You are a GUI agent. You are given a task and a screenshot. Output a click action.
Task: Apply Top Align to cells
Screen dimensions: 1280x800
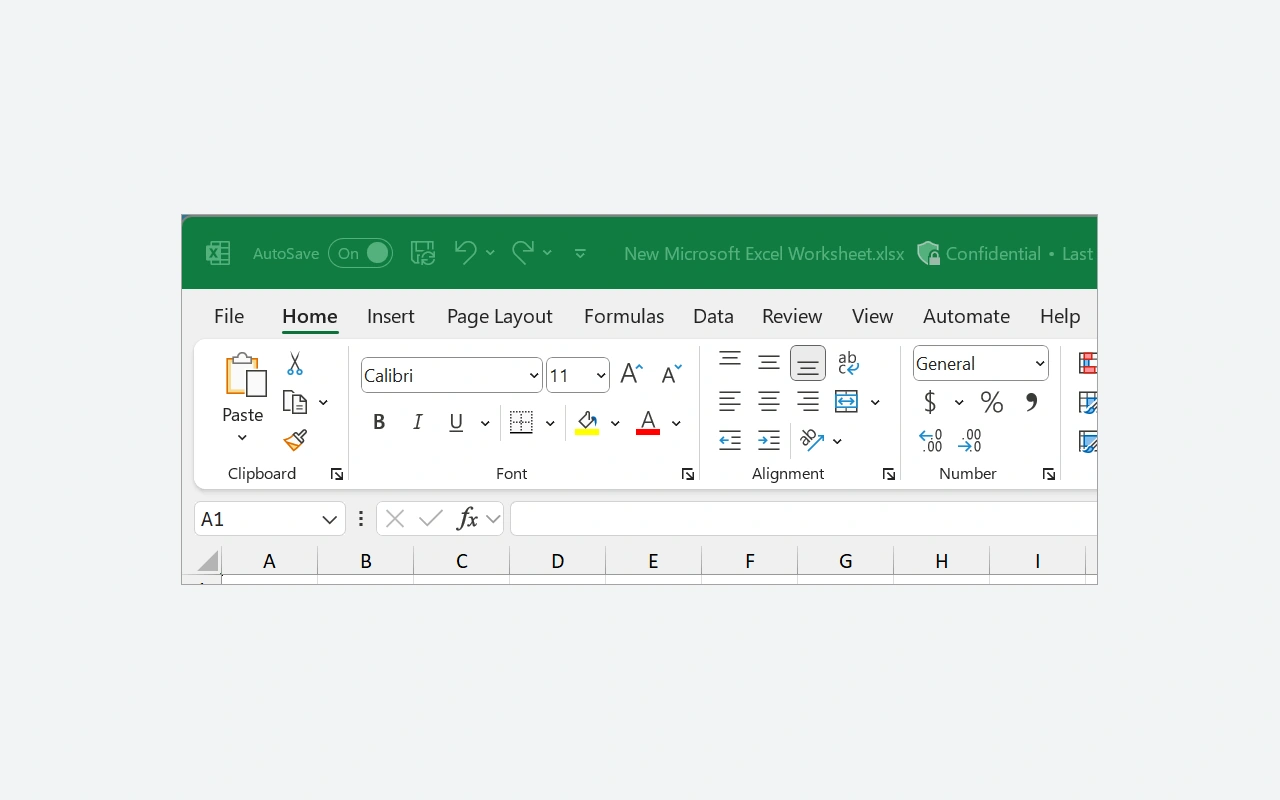pyautogui.click(x=730, y=360)
